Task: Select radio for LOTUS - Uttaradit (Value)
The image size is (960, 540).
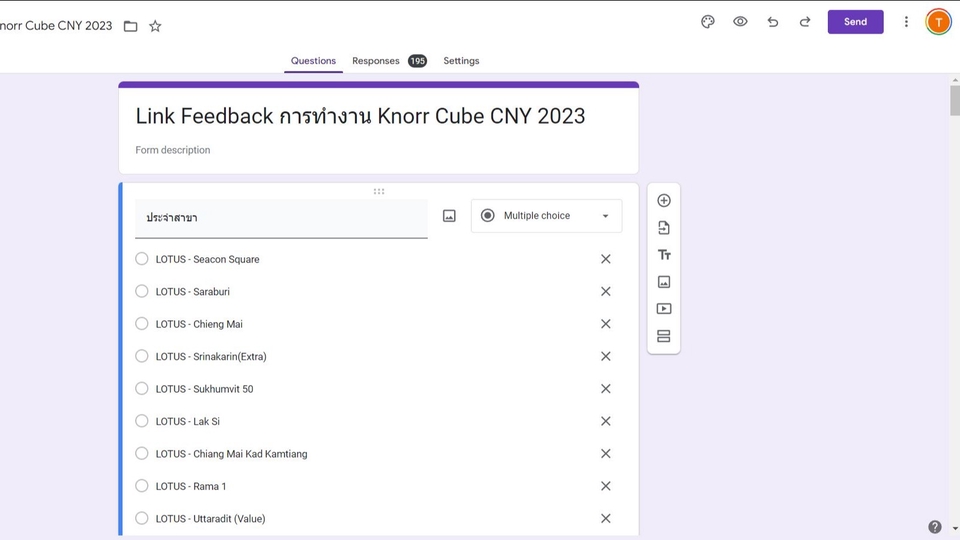Action: (141, 518)
